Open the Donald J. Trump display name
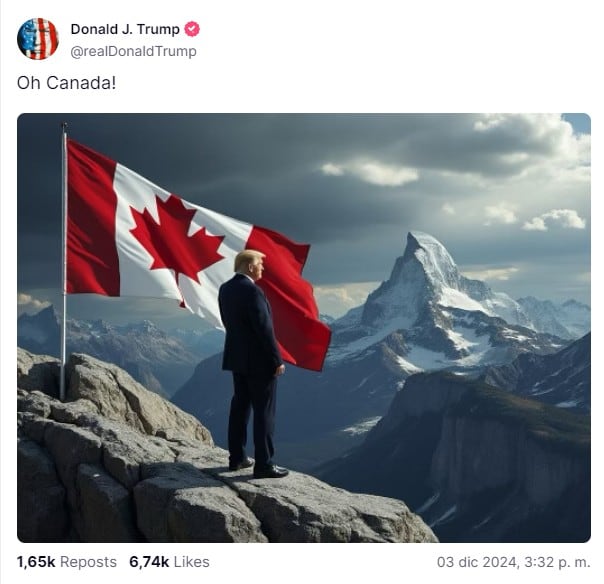 [x=125, y=29]
